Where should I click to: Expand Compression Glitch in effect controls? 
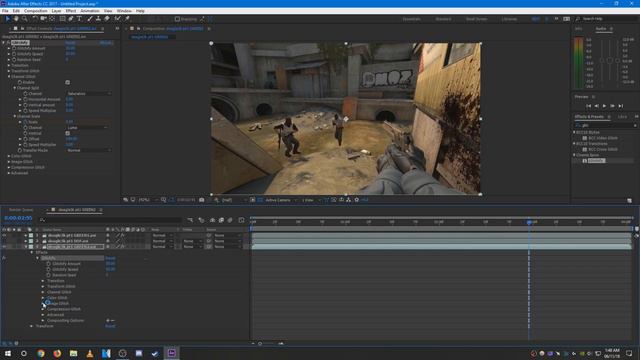tap(9, 167)
